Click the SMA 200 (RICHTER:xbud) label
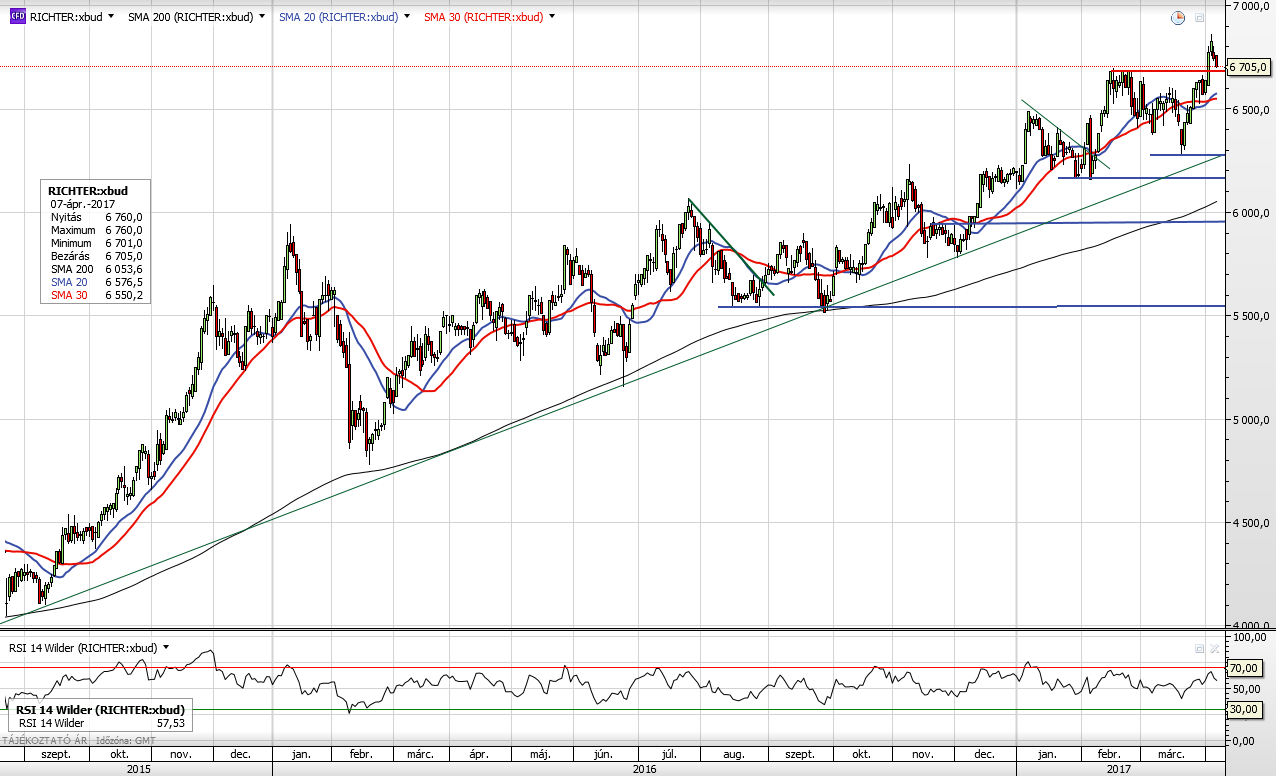Viewport: 1276px width, 776px height. pyautogui.click(x=190, y=17)
